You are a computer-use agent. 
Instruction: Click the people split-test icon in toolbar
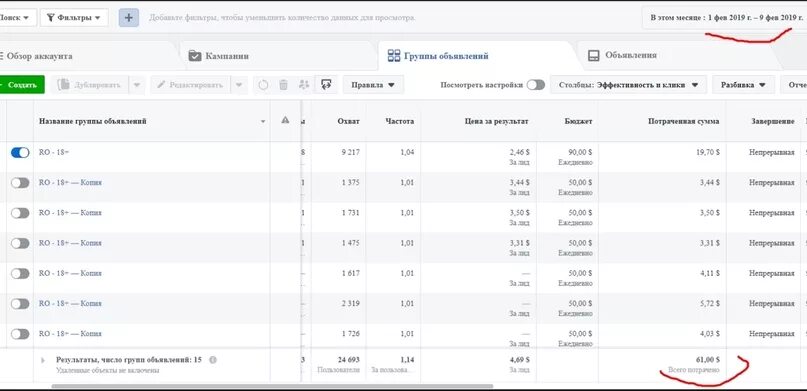304,85
